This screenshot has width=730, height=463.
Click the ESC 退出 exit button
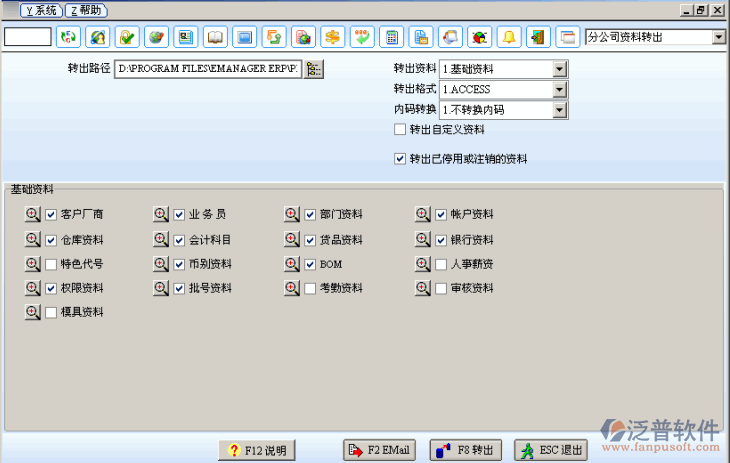click(x=551, y=450)
